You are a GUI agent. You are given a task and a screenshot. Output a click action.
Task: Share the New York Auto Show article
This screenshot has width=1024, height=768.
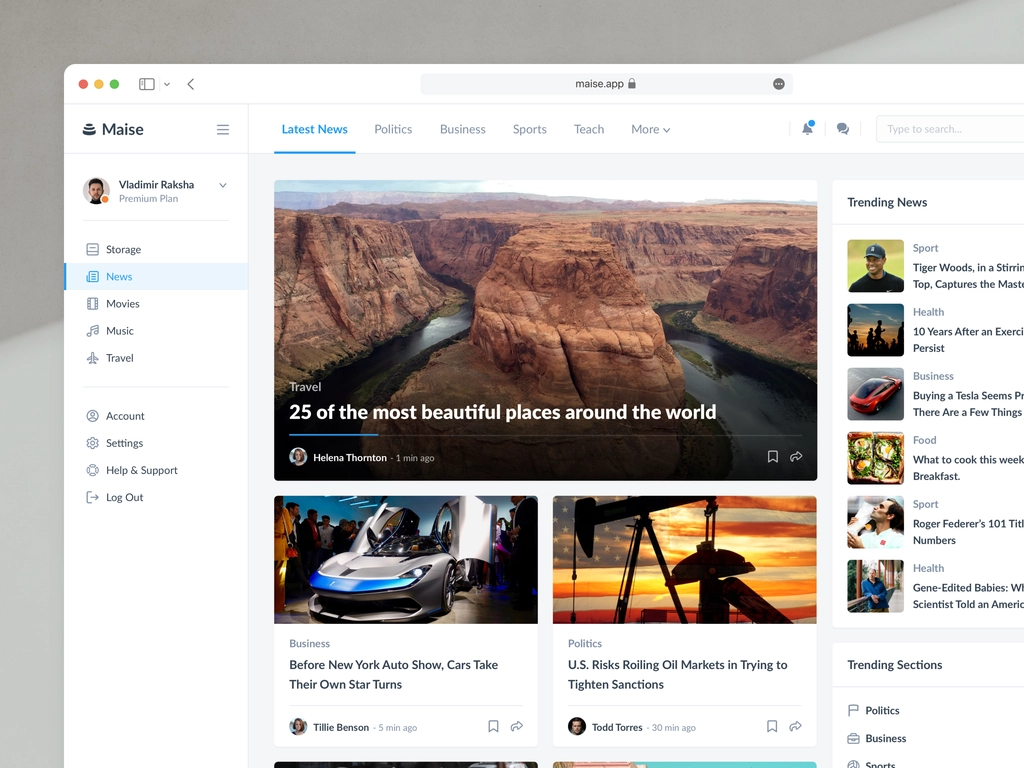pos(517,727)
